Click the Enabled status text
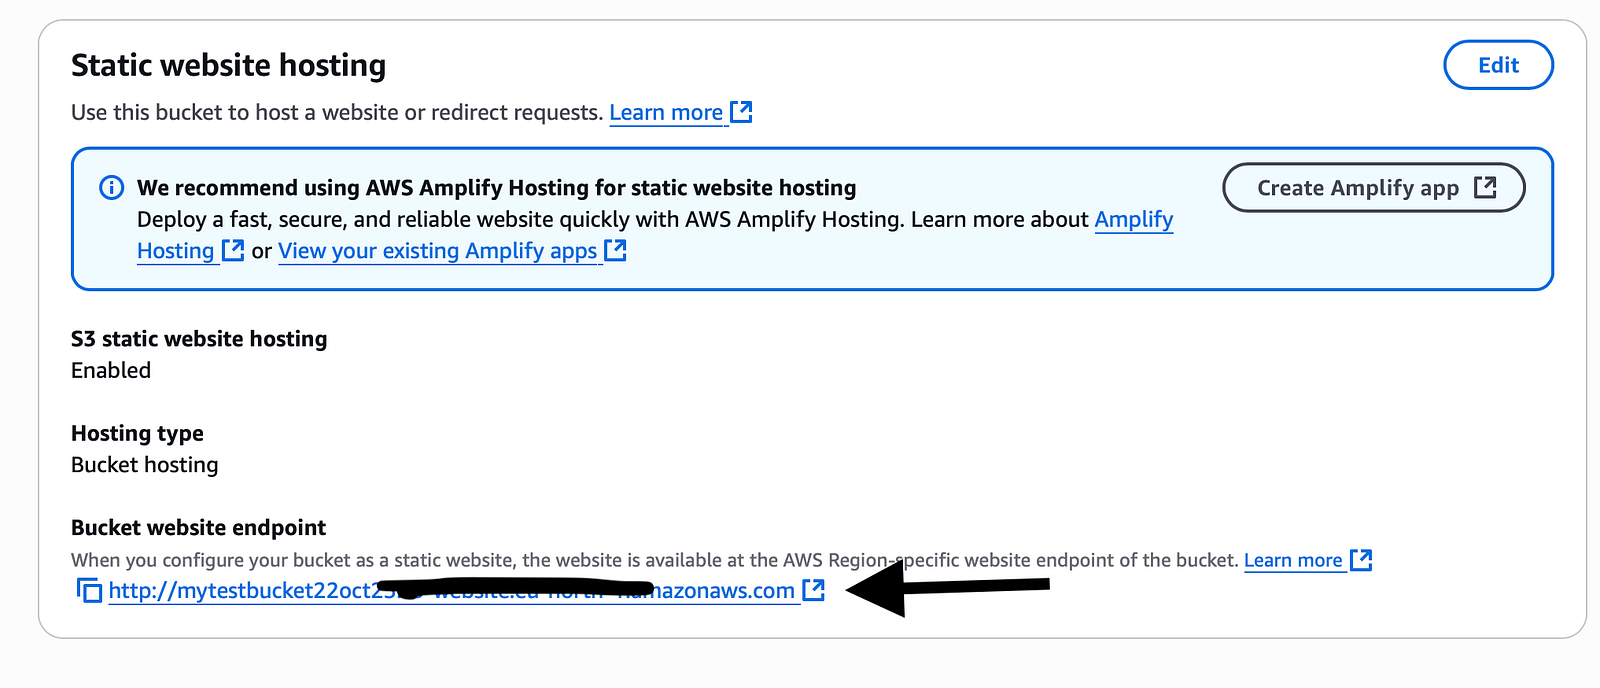 click(111, 371)
